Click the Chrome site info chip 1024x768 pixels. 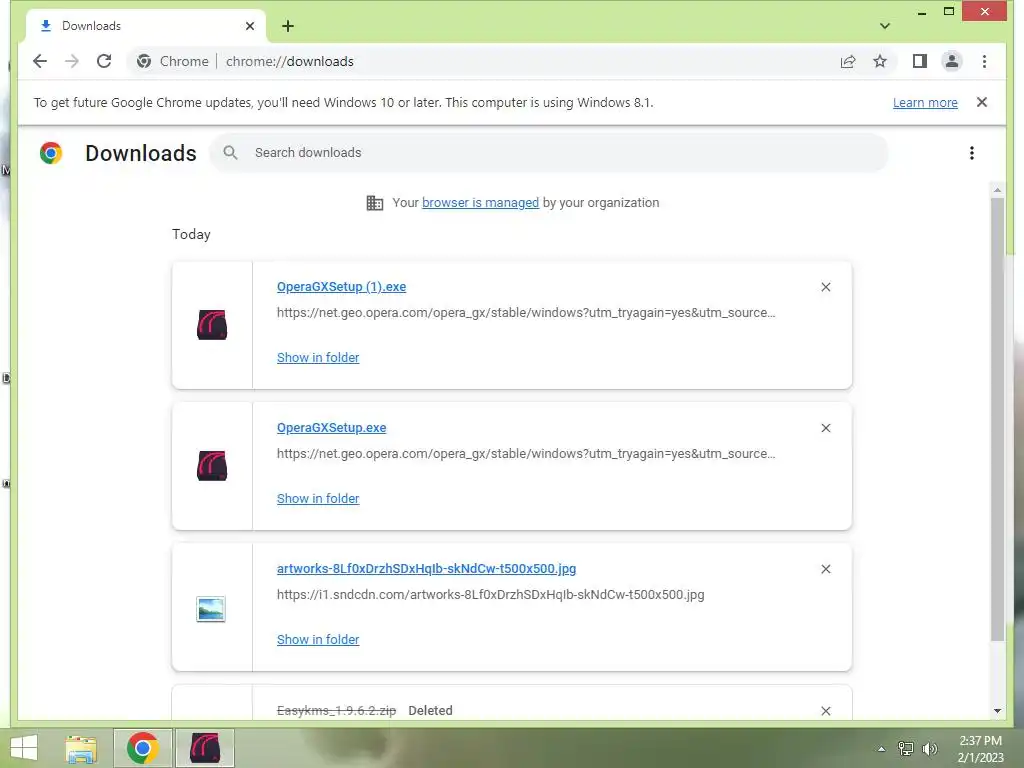(x=172, y=61)
